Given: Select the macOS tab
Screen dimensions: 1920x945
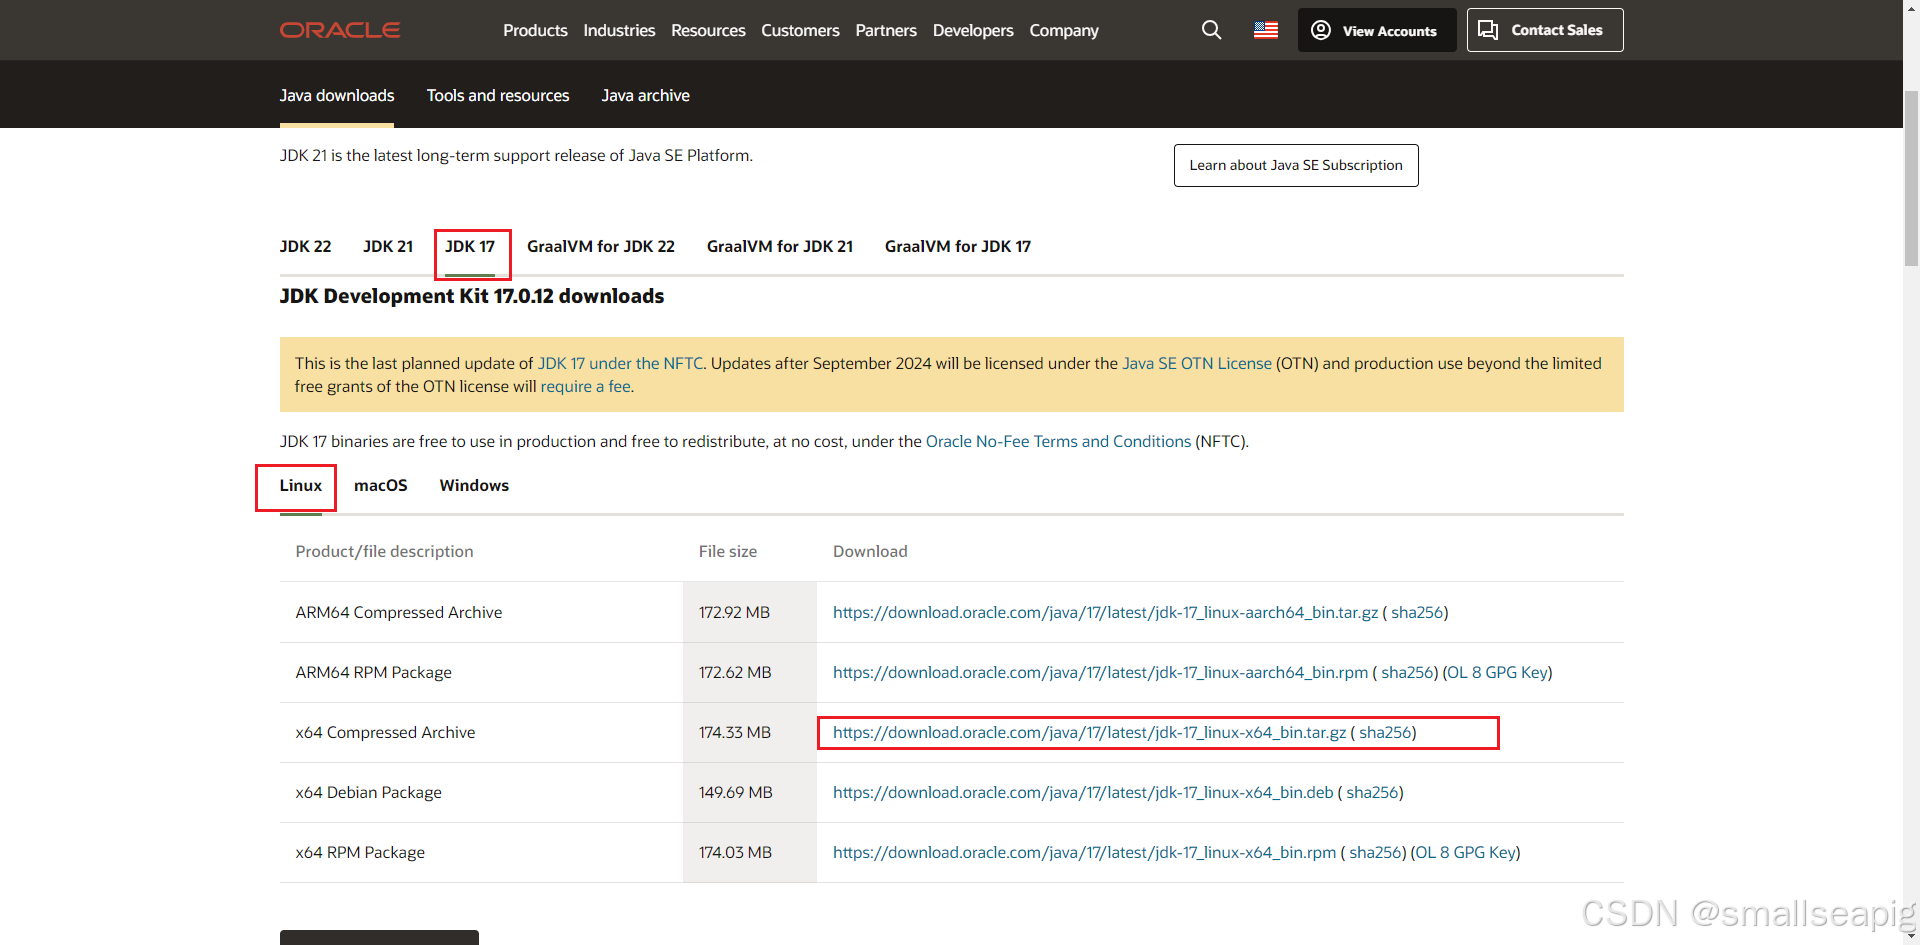Looking at the screenshot, I should 381,485.
